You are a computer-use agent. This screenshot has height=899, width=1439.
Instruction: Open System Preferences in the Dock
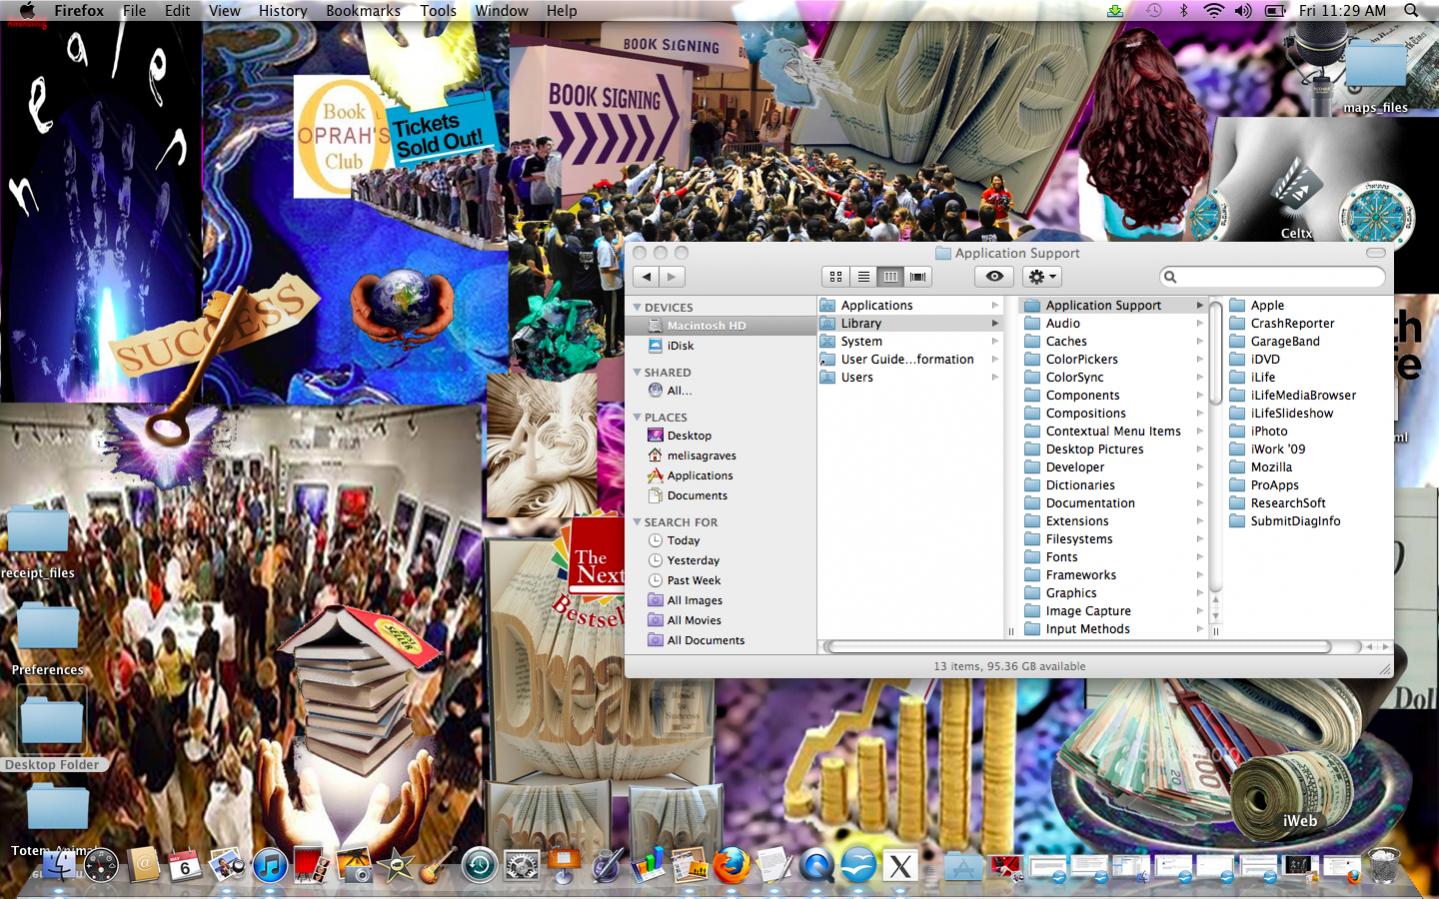[x=522, y=866]
